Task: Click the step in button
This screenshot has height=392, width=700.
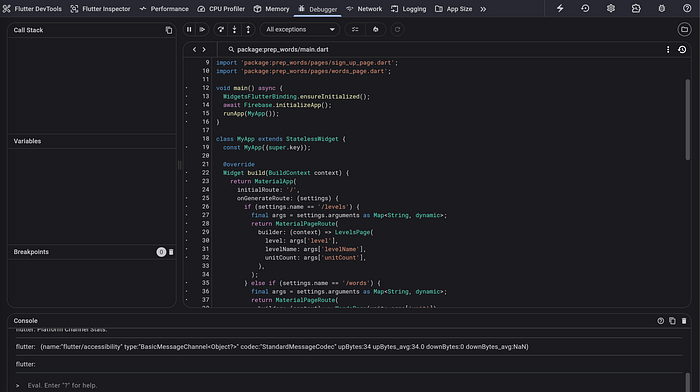Action: [x=234, y=29]
